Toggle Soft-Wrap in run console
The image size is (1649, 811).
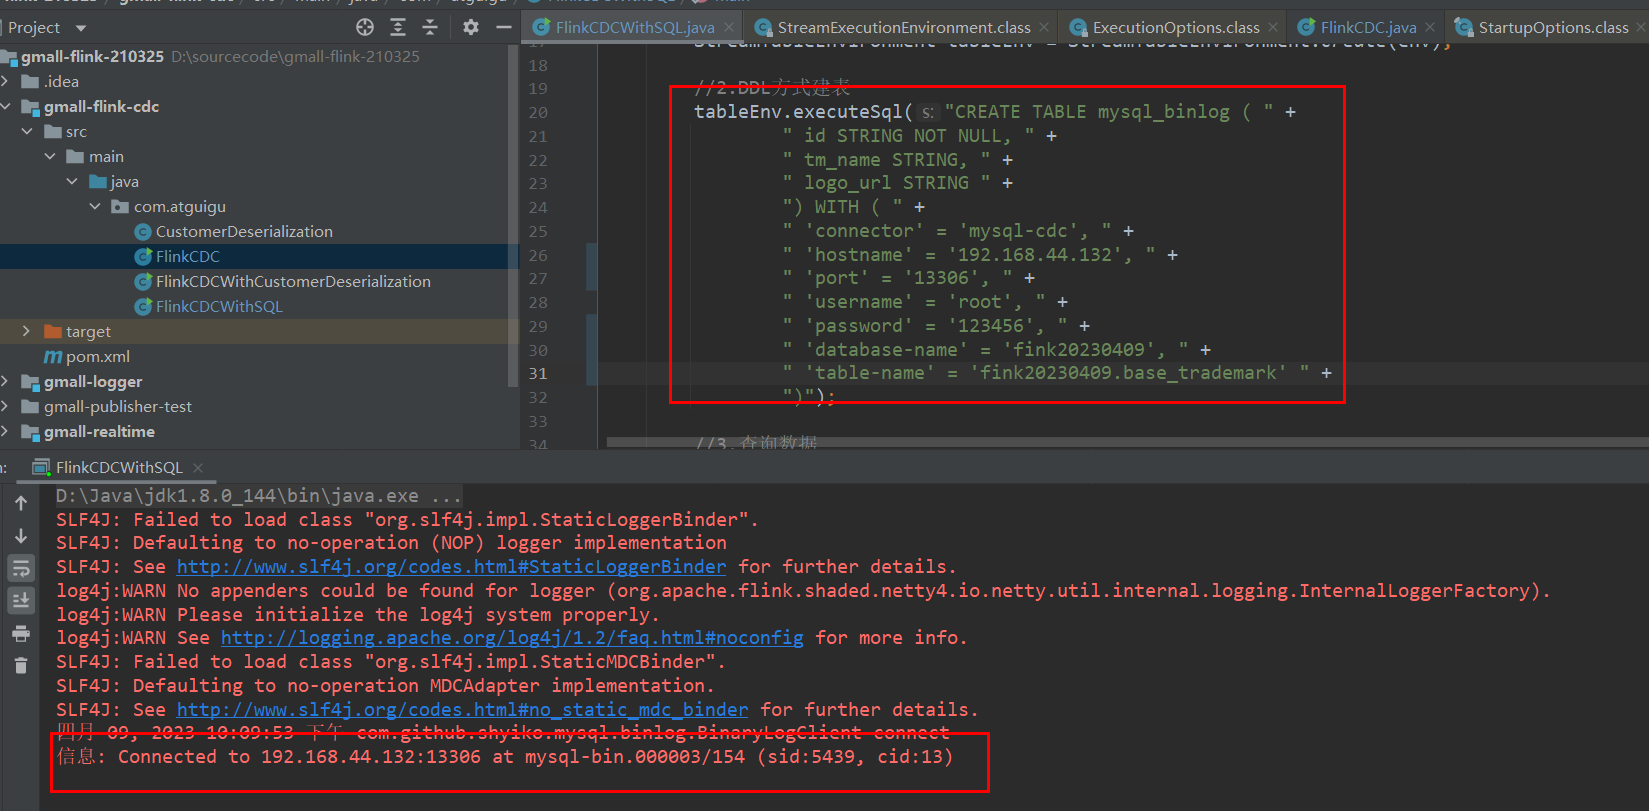(21, 568)
